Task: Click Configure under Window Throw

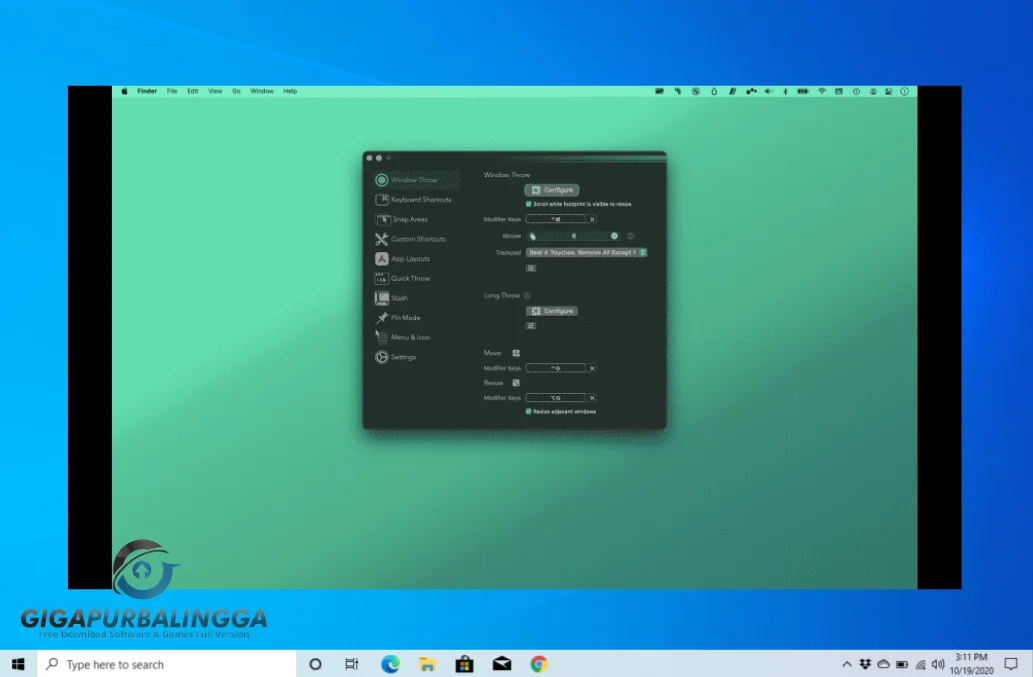Action: pyautogui.click(x=552, y=190)
